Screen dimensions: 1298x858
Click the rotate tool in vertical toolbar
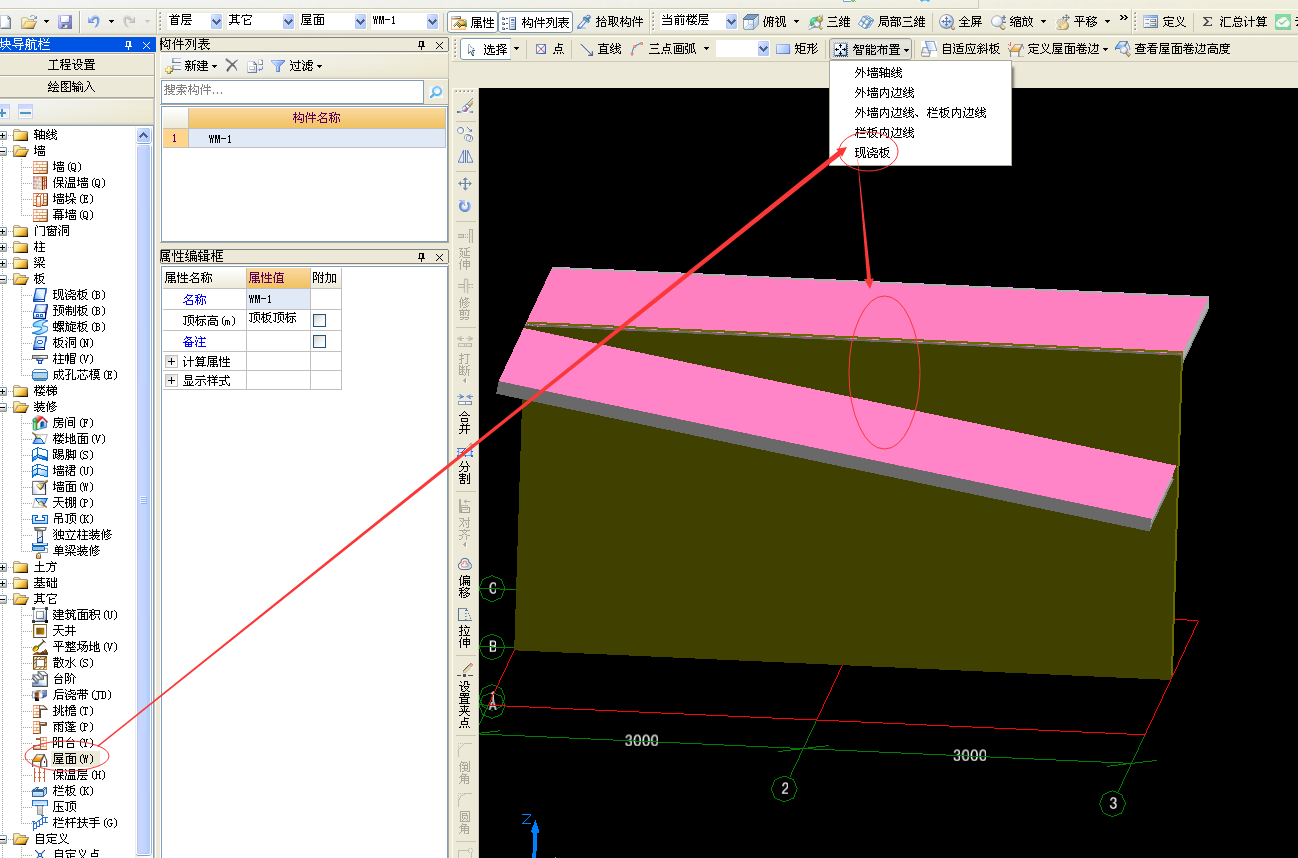coord(465,206)
